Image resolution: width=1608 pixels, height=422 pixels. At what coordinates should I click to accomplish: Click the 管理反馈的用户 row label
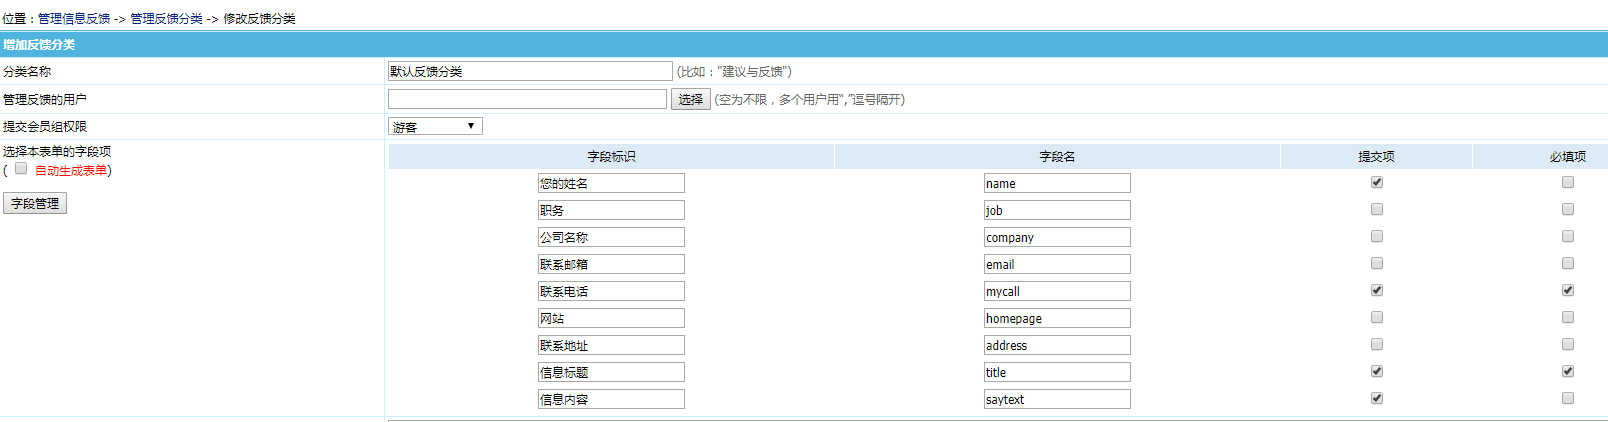pos(45,100)
